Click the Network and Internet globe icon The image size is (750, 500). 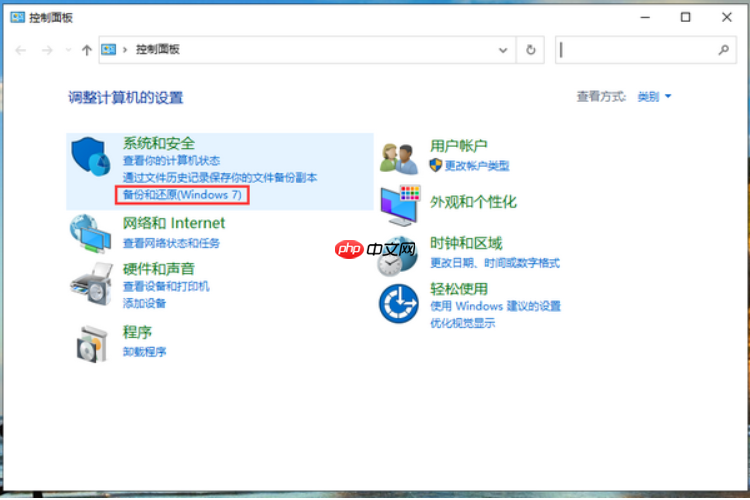90,234
